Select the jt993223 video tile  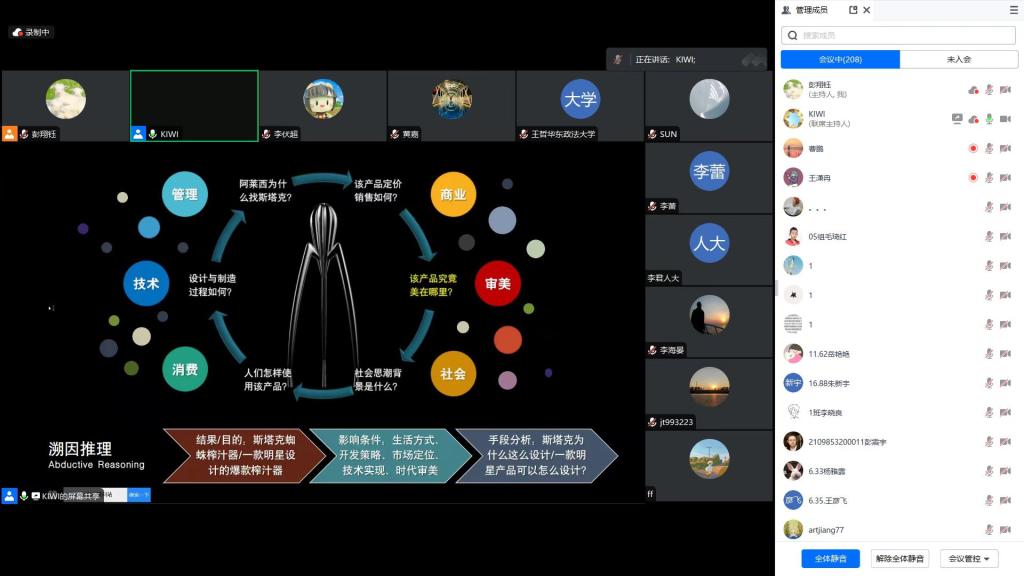pyautogui.click(x=709, y=393)
